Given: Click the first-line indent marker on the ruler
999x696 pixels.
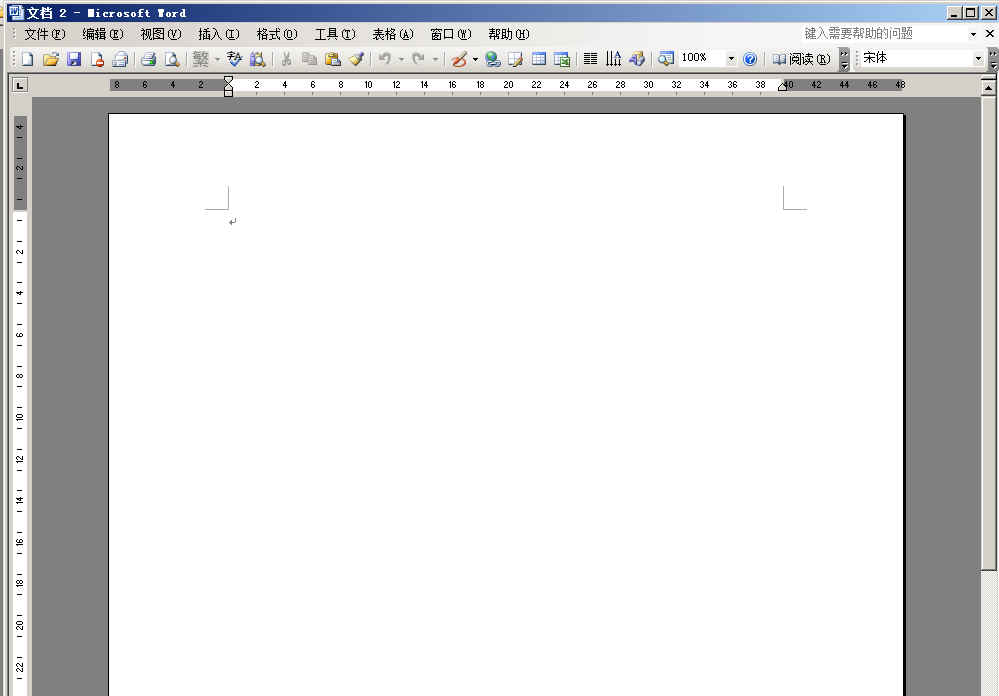Looking at the screenshot, I should tap(229, 80).
